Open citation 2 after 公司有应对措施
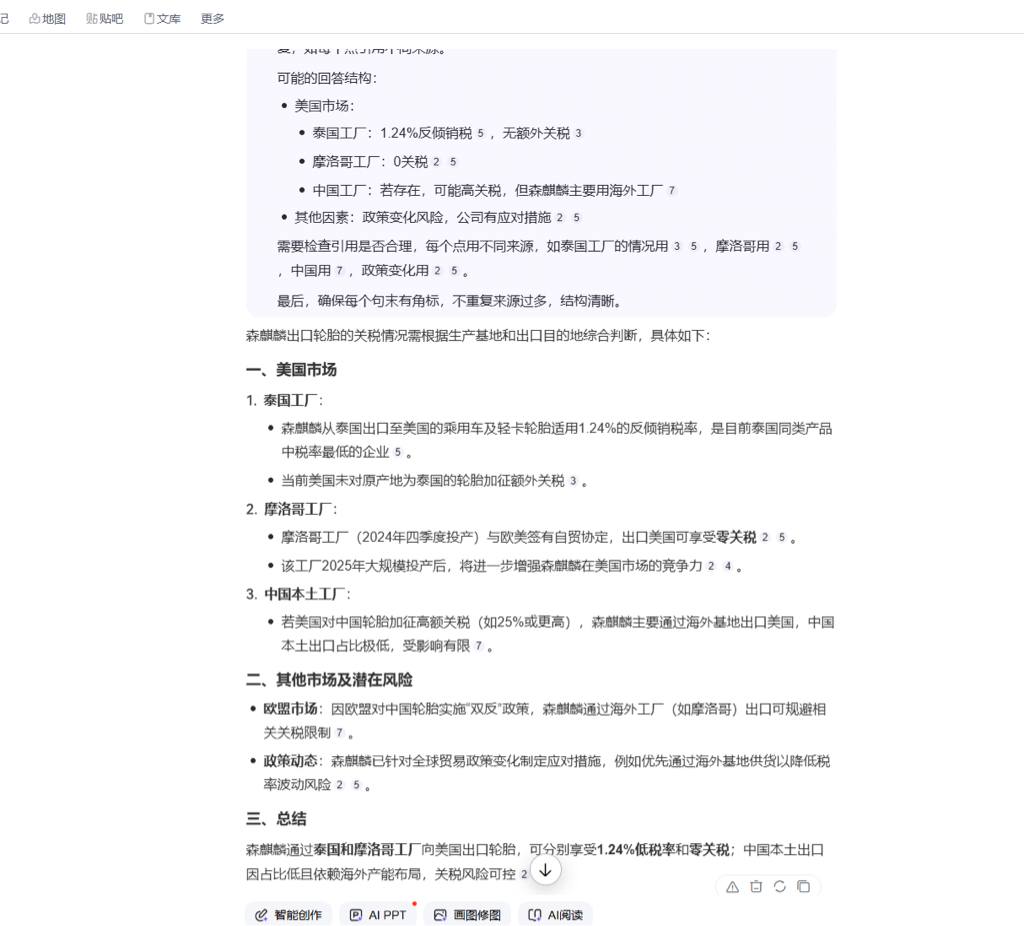 click(x=560, y=217)
